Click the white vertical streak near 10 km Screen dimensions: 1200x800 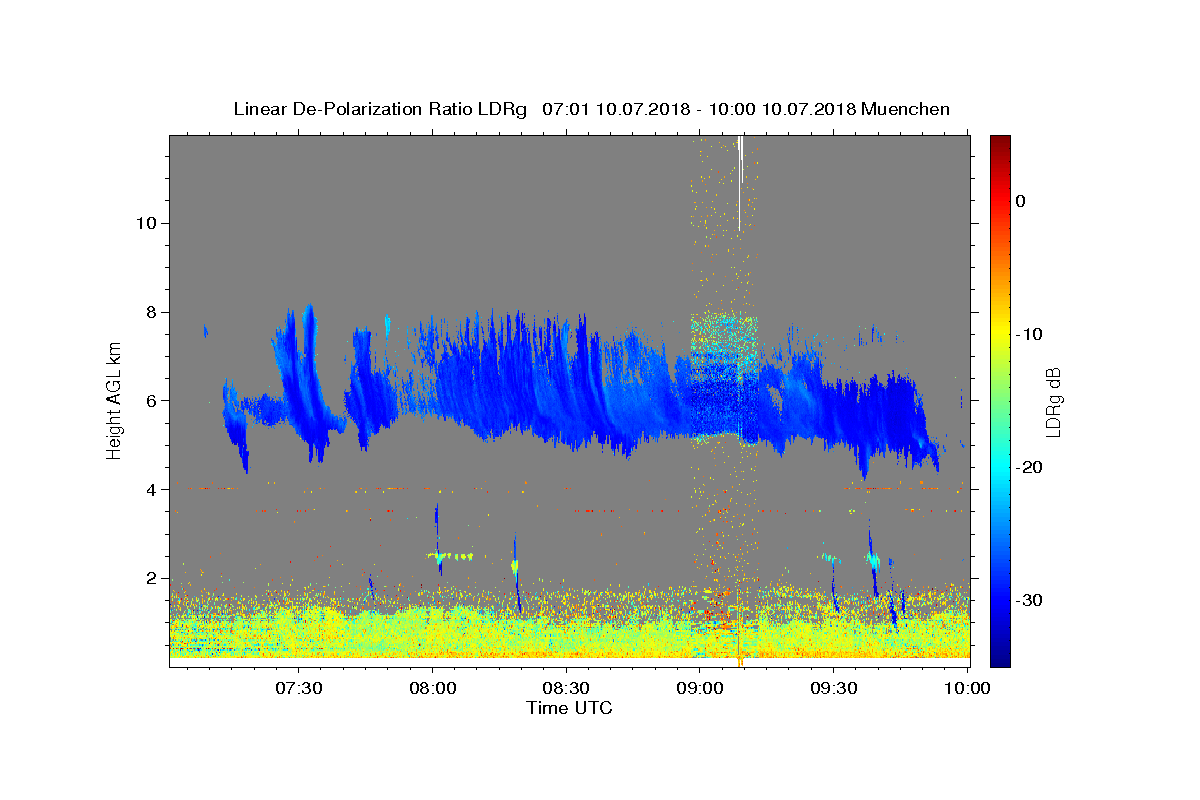(x=739, y=184)
